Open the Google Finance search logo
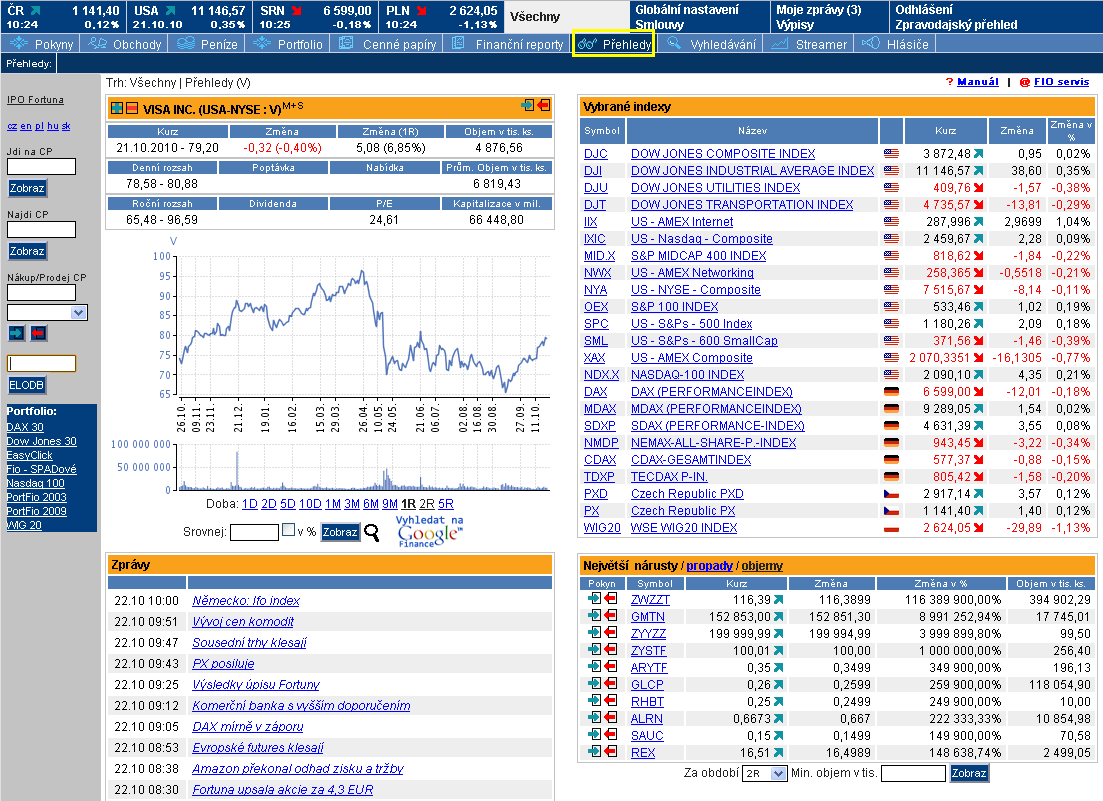 (x=430, y=532)
